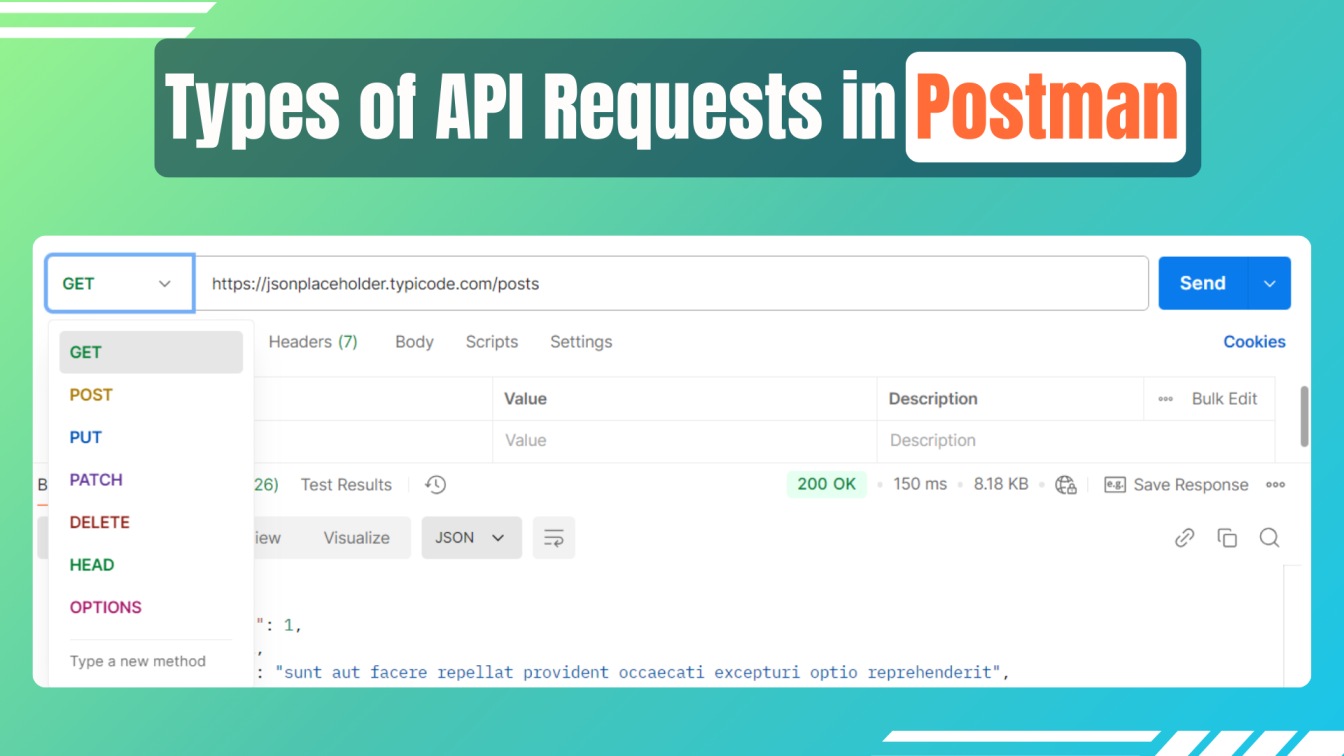Open the Scripts tab
This screenshot has height=756, width=1344.
[x=492, y=342]
